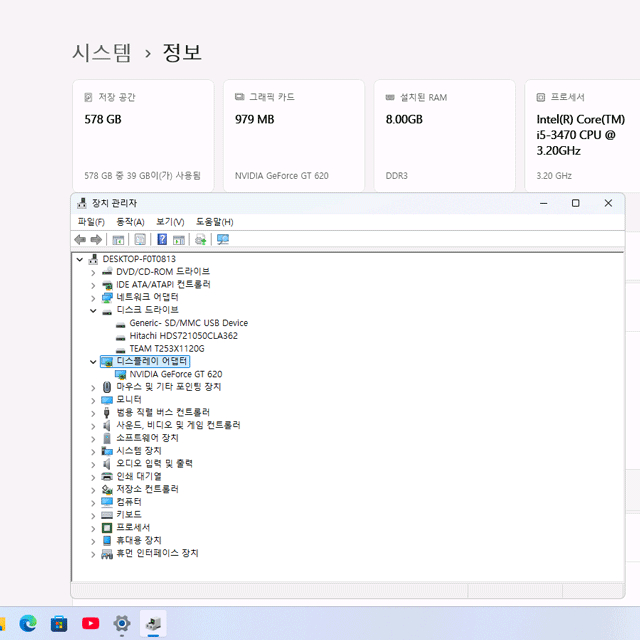Go back to 시스템 in the breadcrumb
640x640 pixels.
(102, 53)
